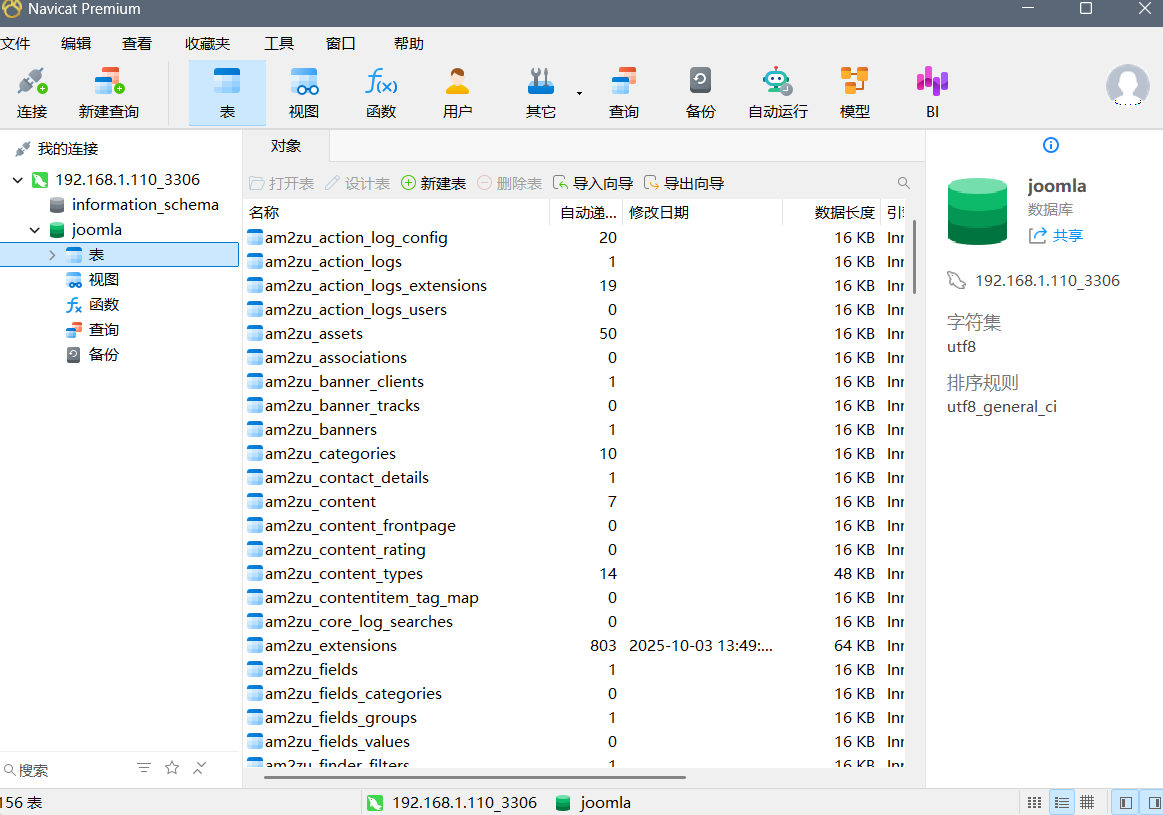
Task: Open the Model (模型) toolbar icon
Action: pyautogui.click(x=854, y=93)
